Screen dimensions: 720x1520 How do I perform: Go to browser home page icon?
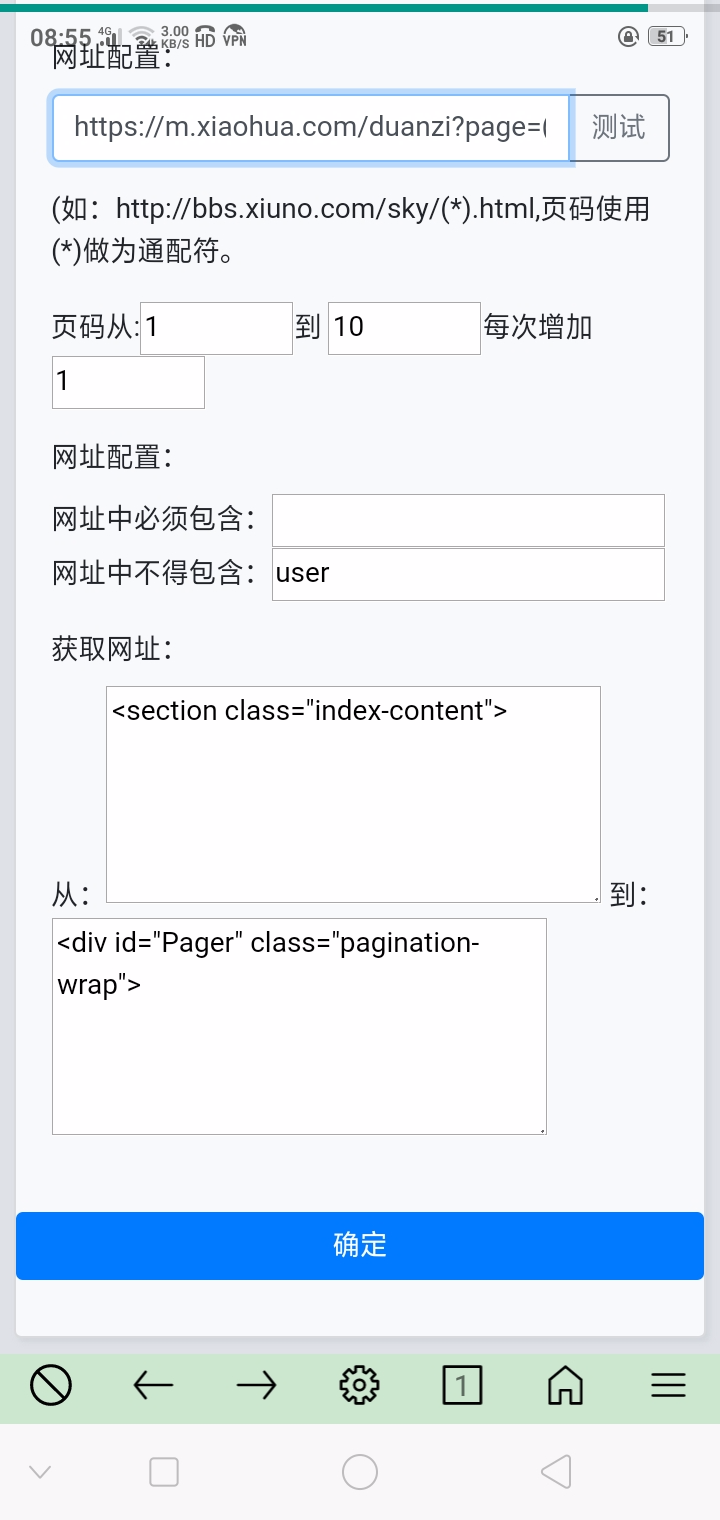(565, 1385)
